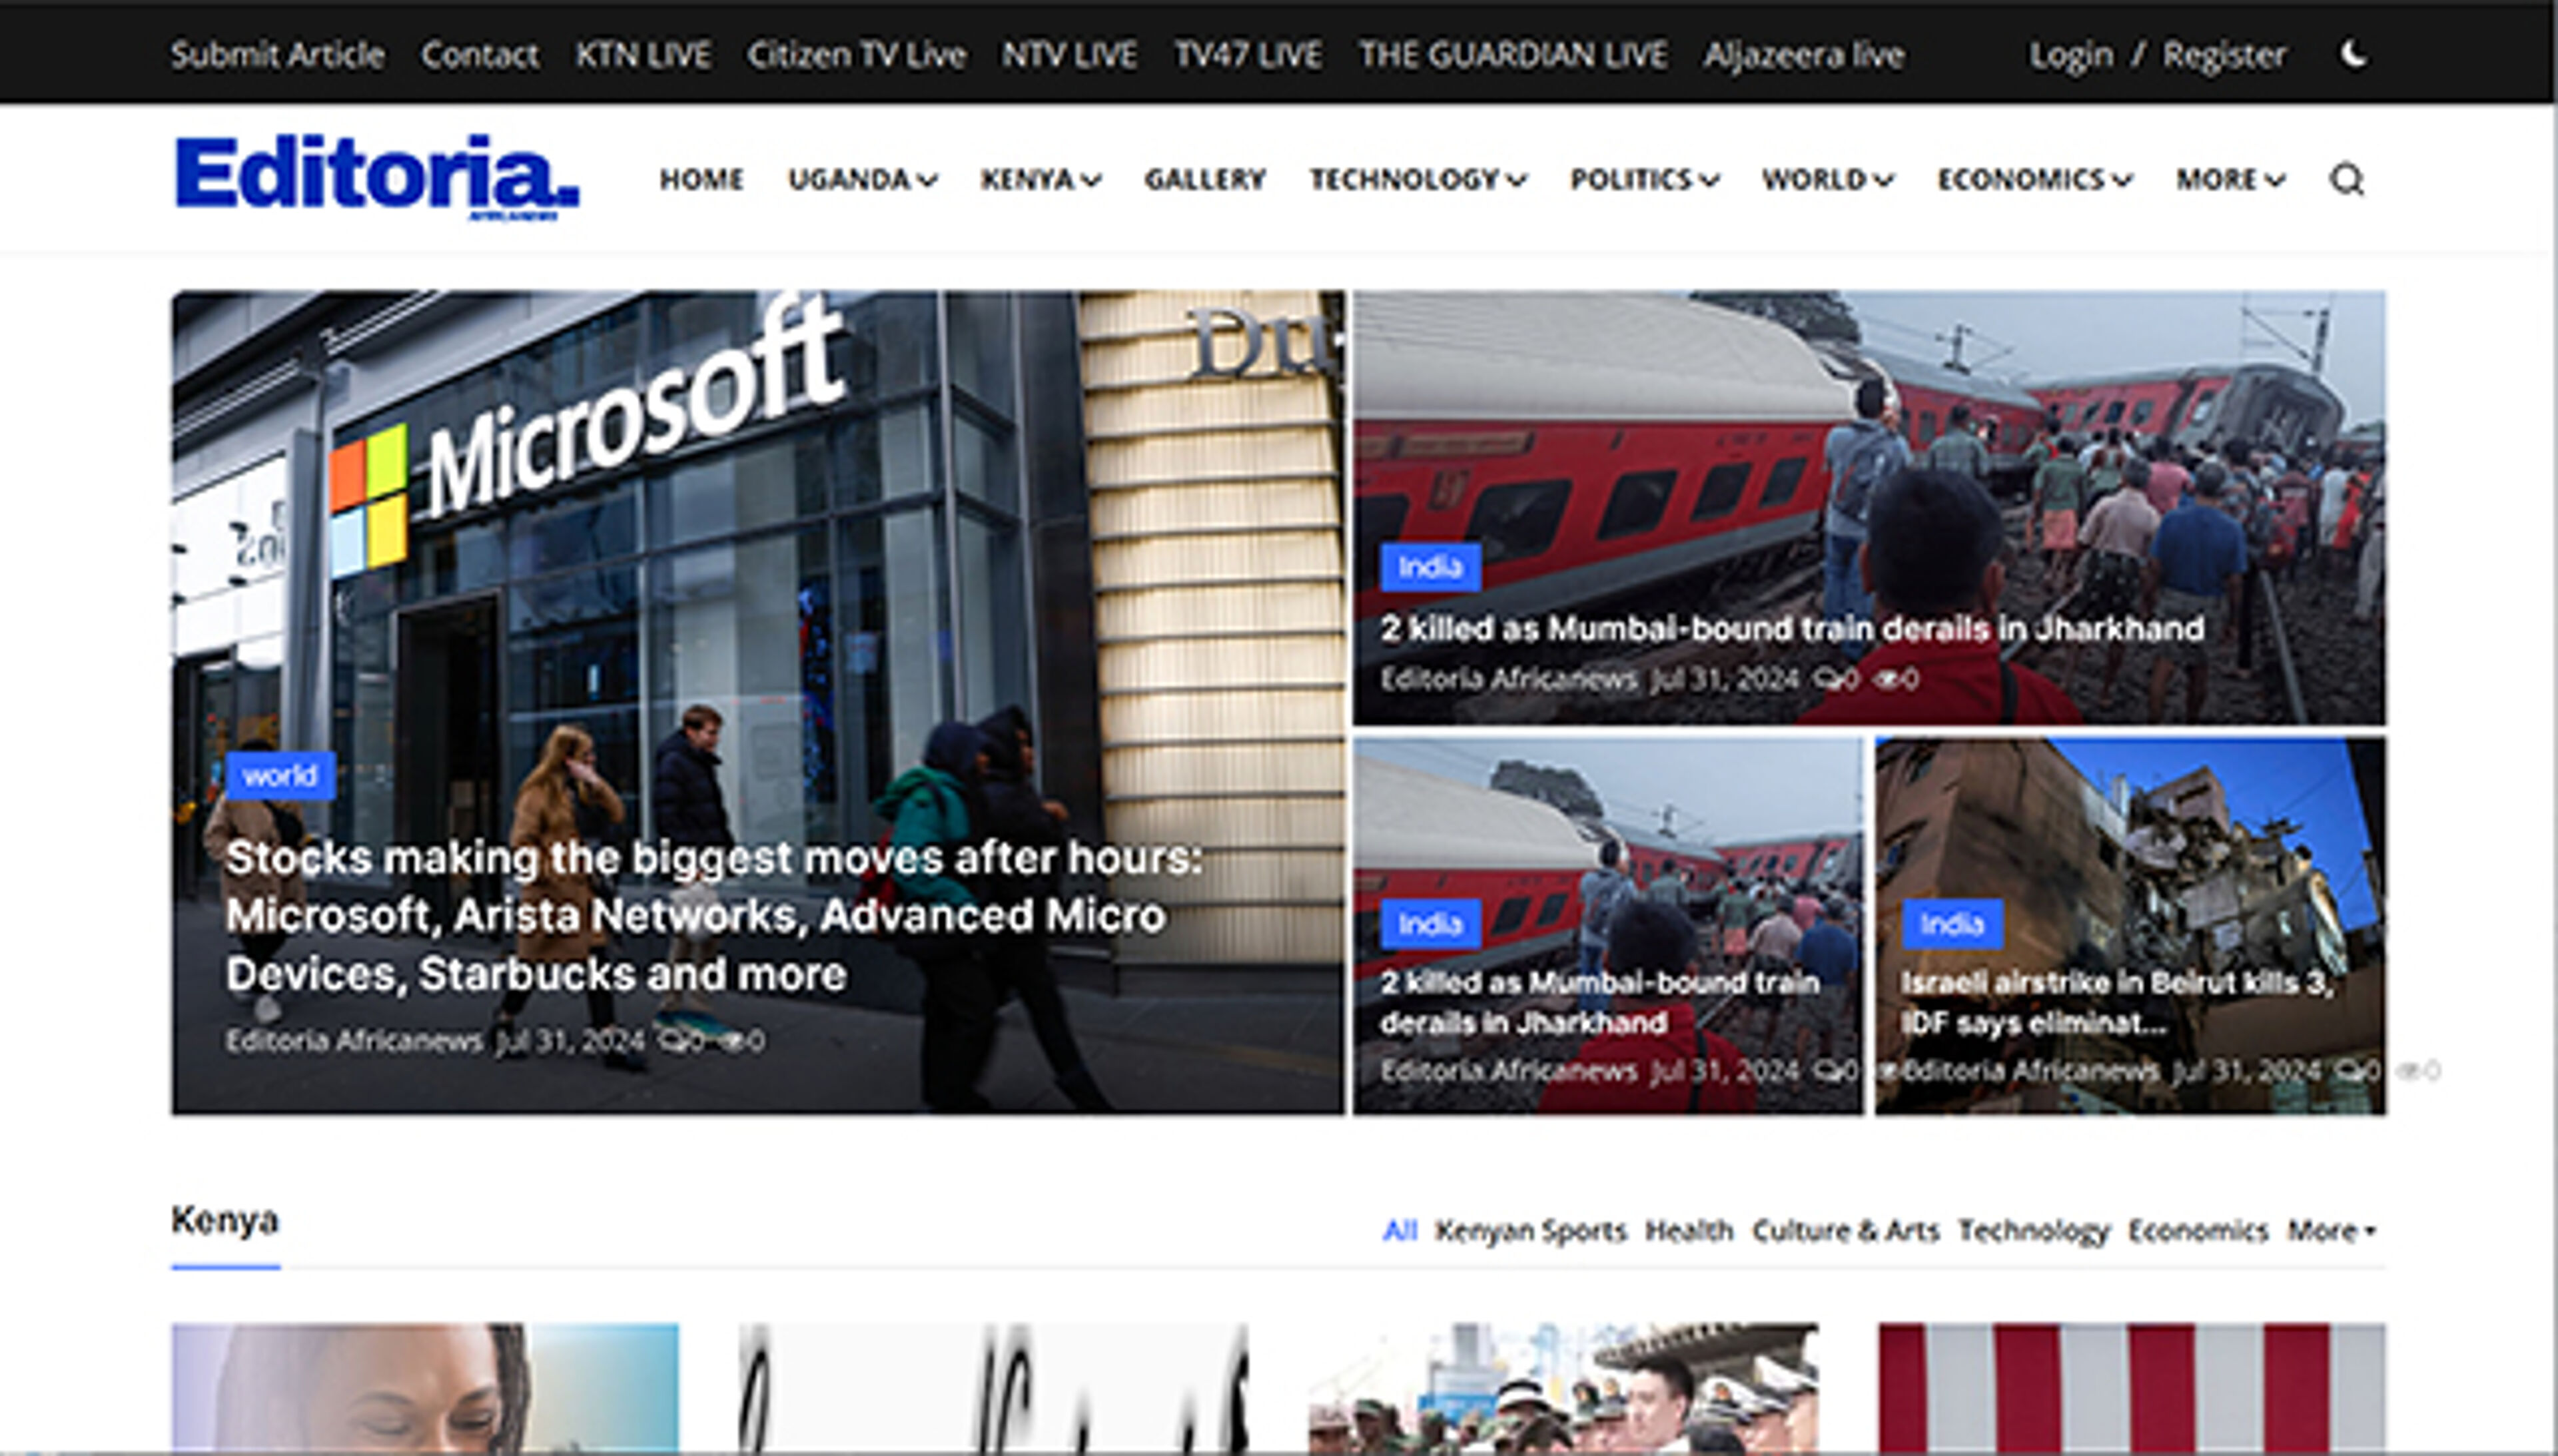Select Kenyan Sports filter tab
The width and height of the screenshot is (2558, 1456).
coord(1530,1230)
